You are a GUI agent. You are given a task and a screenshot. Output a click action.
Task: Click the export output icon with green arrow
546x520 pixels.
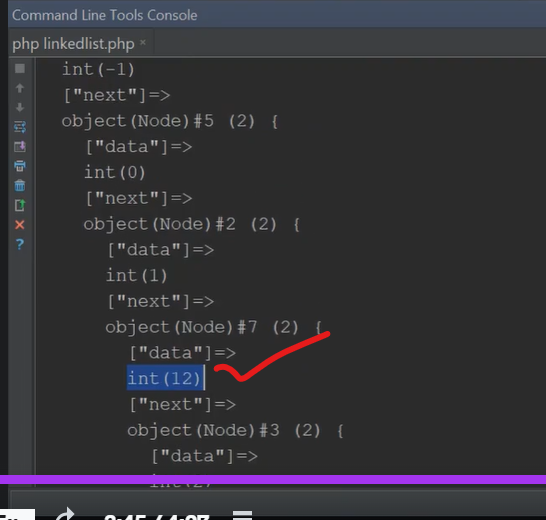(20, 205)
